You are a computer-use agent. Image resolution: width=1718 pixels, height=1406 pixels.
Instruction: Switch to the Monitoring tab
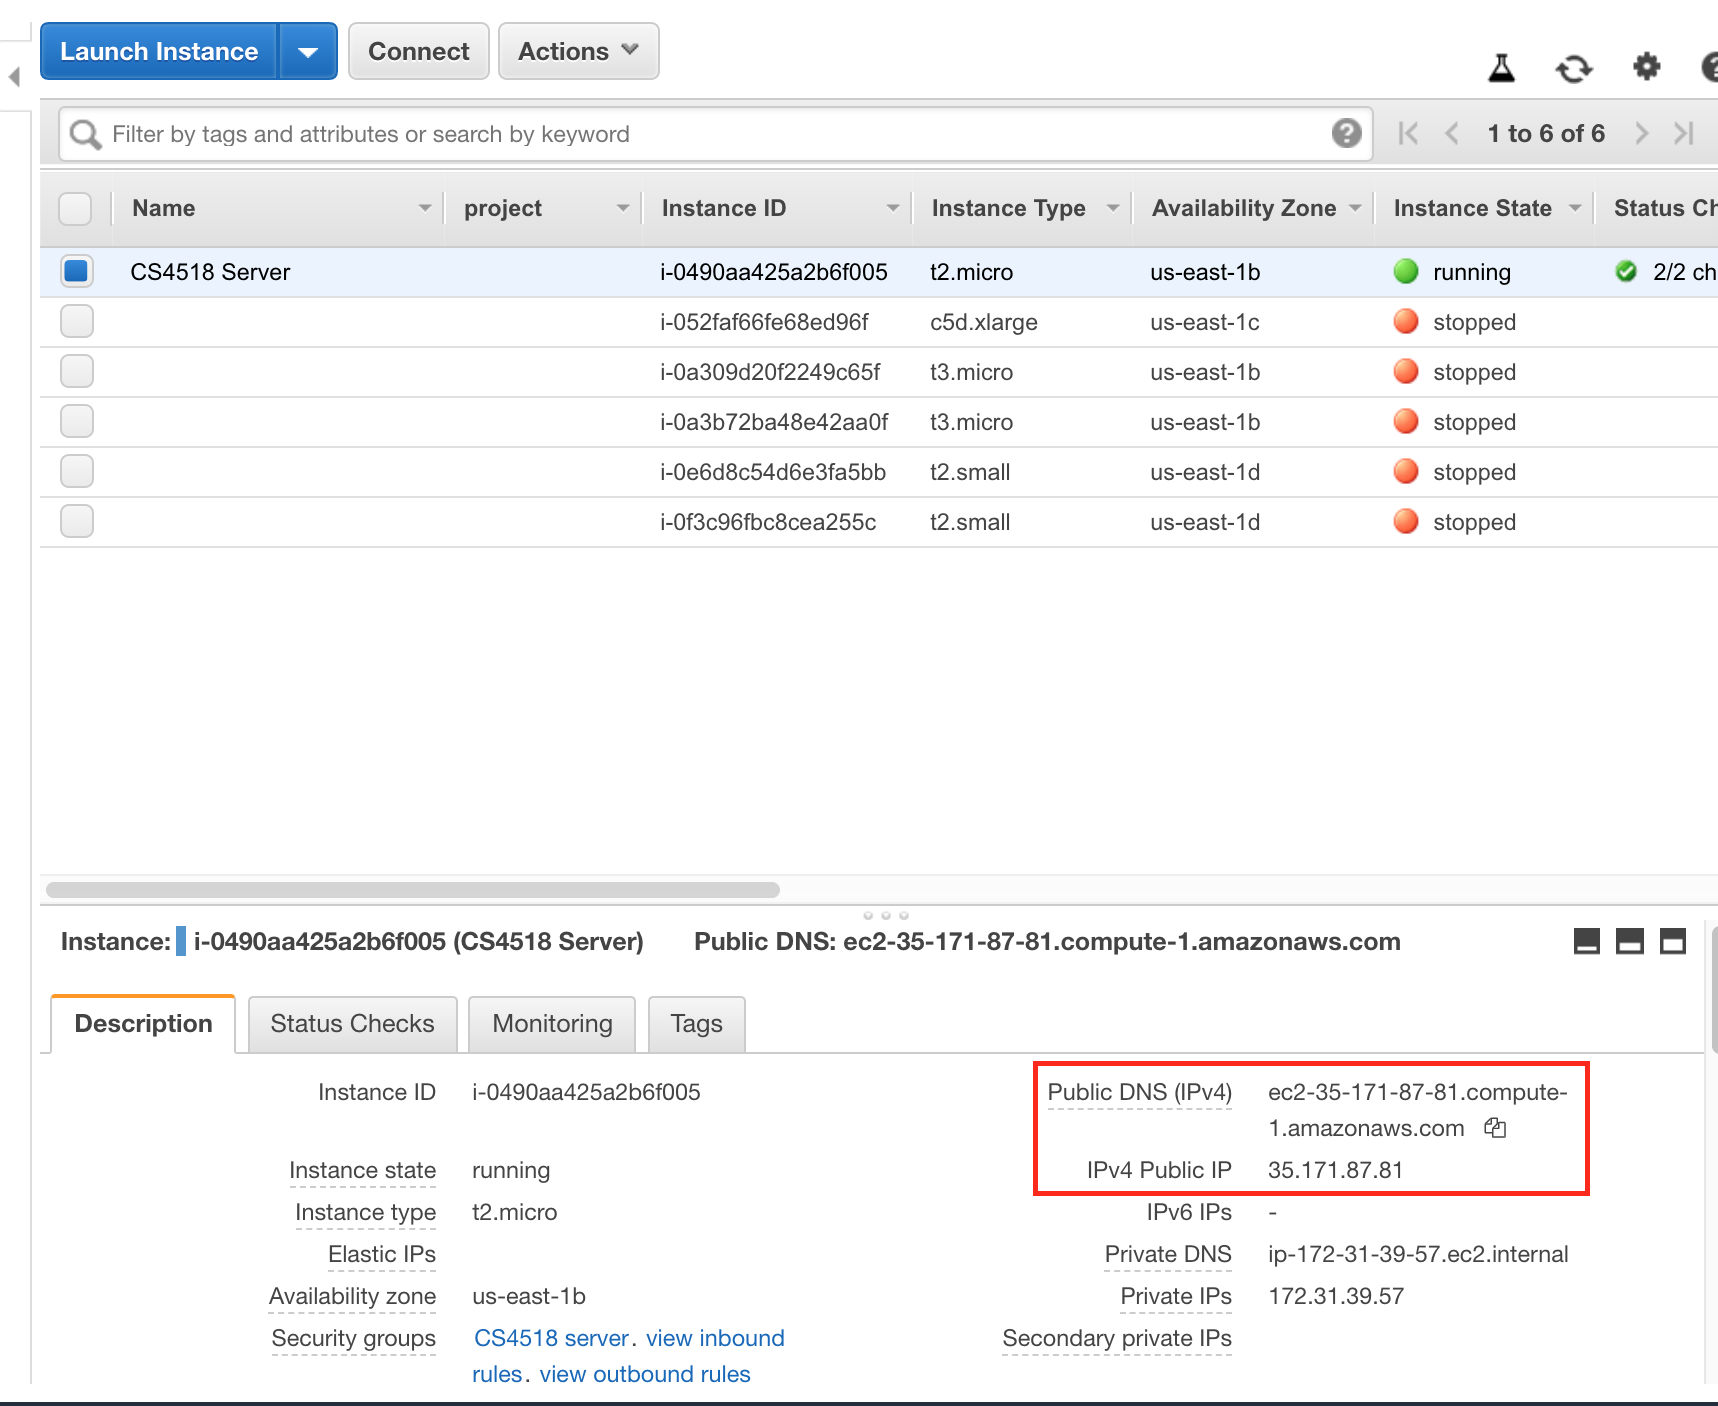[551, 1023]
